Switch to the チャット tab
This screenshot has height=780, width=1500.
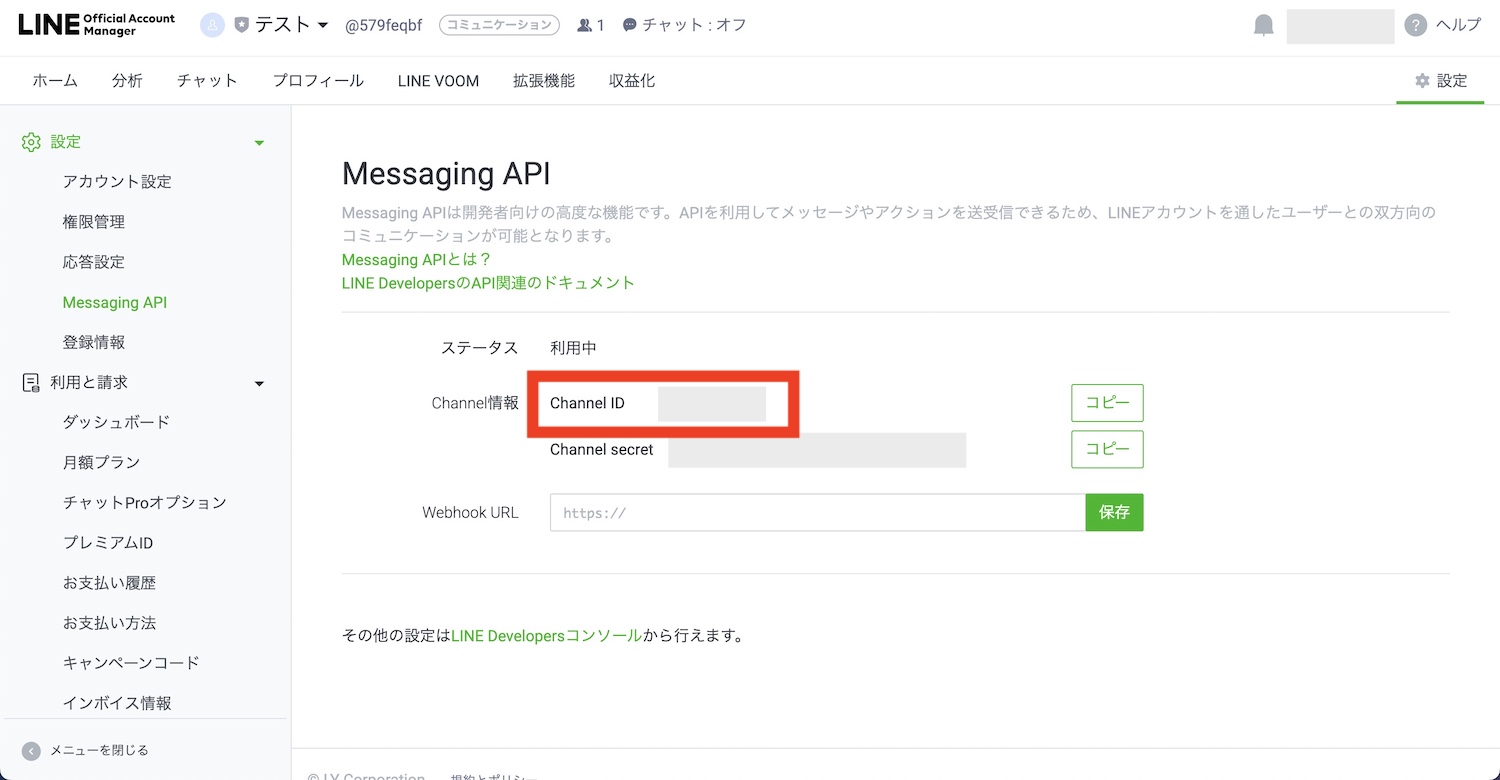[207, 81]
